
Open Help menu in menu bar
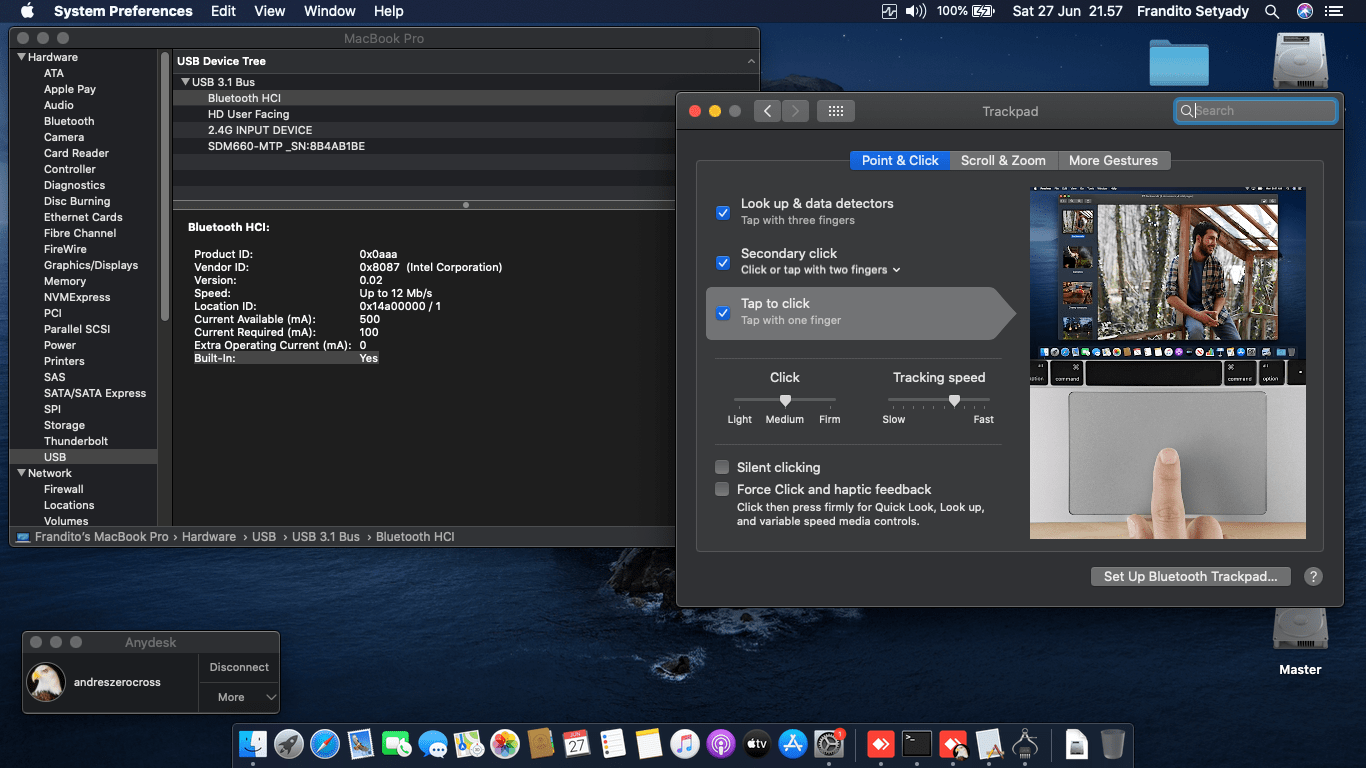388,11
